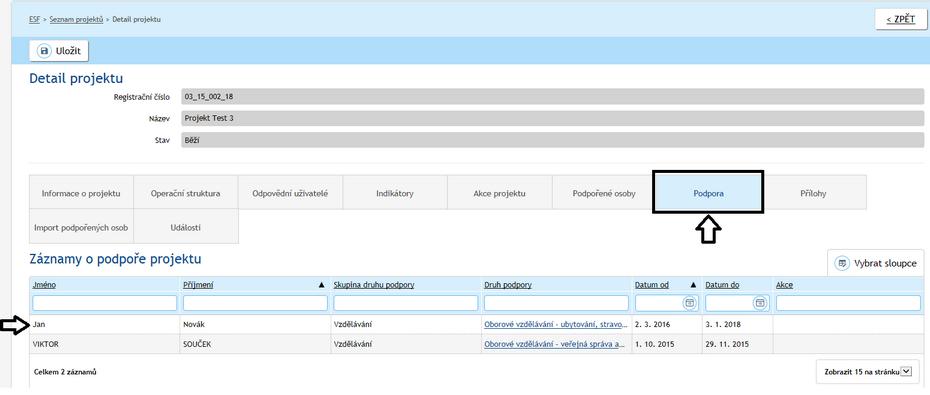Click the Akce column header

[784, 285]
